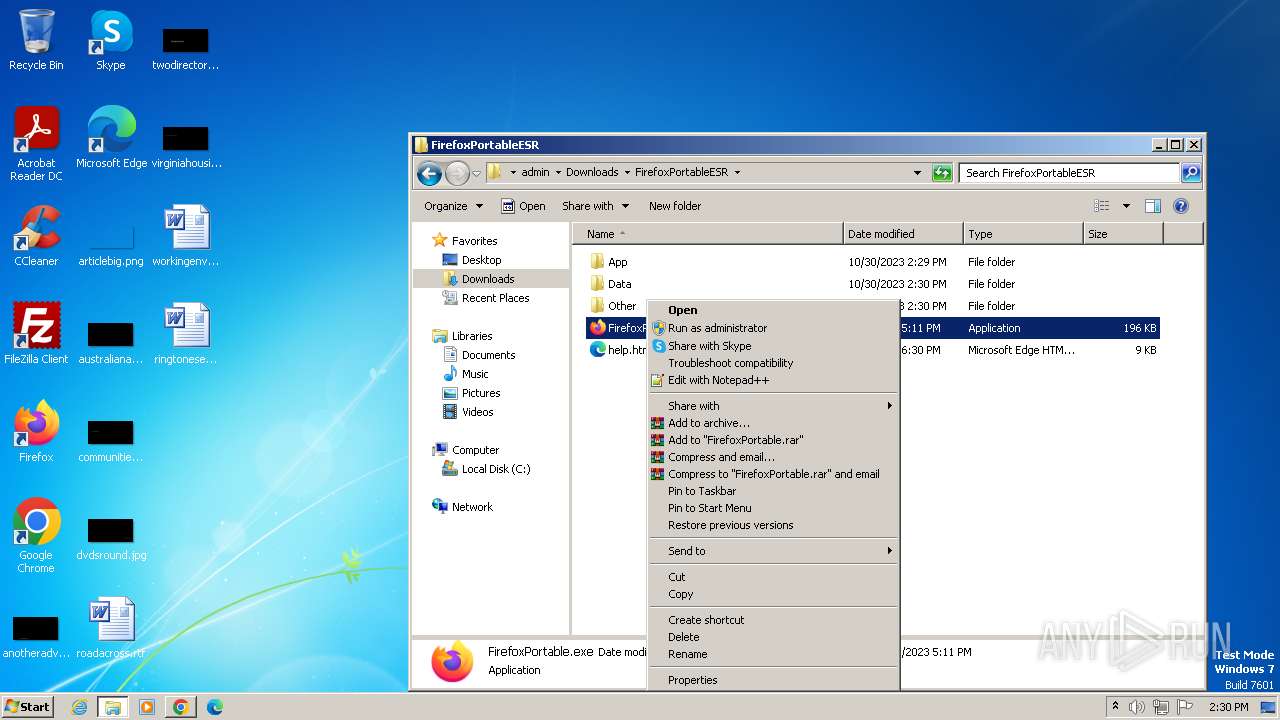Choose Run as administrator

tap(773, 328)
